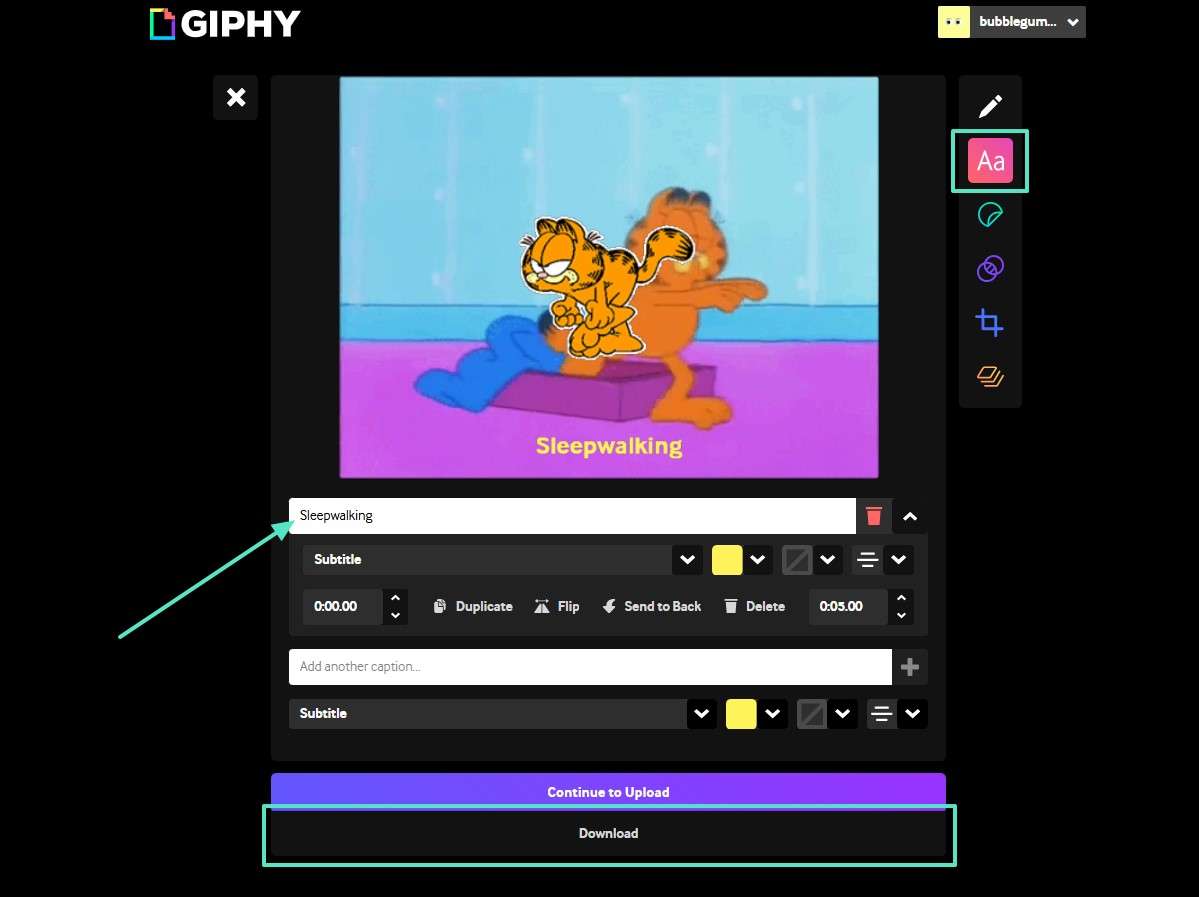Viewport: 1199px width, 897px height.
Task: Click Sleepwalking caption background color swatch
Action: point(797,560)
